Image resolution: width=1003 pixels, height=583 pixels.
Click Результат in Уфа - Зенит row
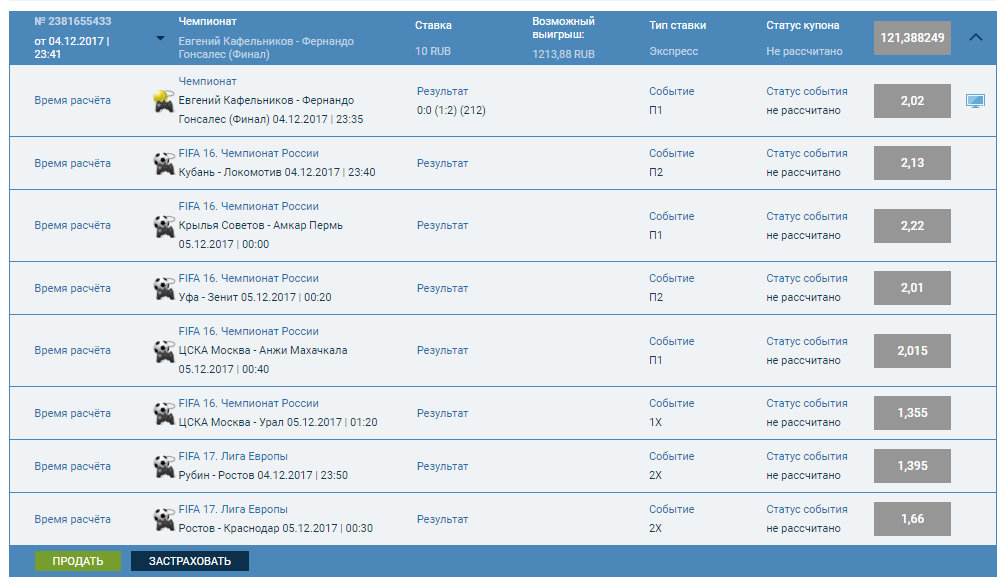(x=443, y=288)
